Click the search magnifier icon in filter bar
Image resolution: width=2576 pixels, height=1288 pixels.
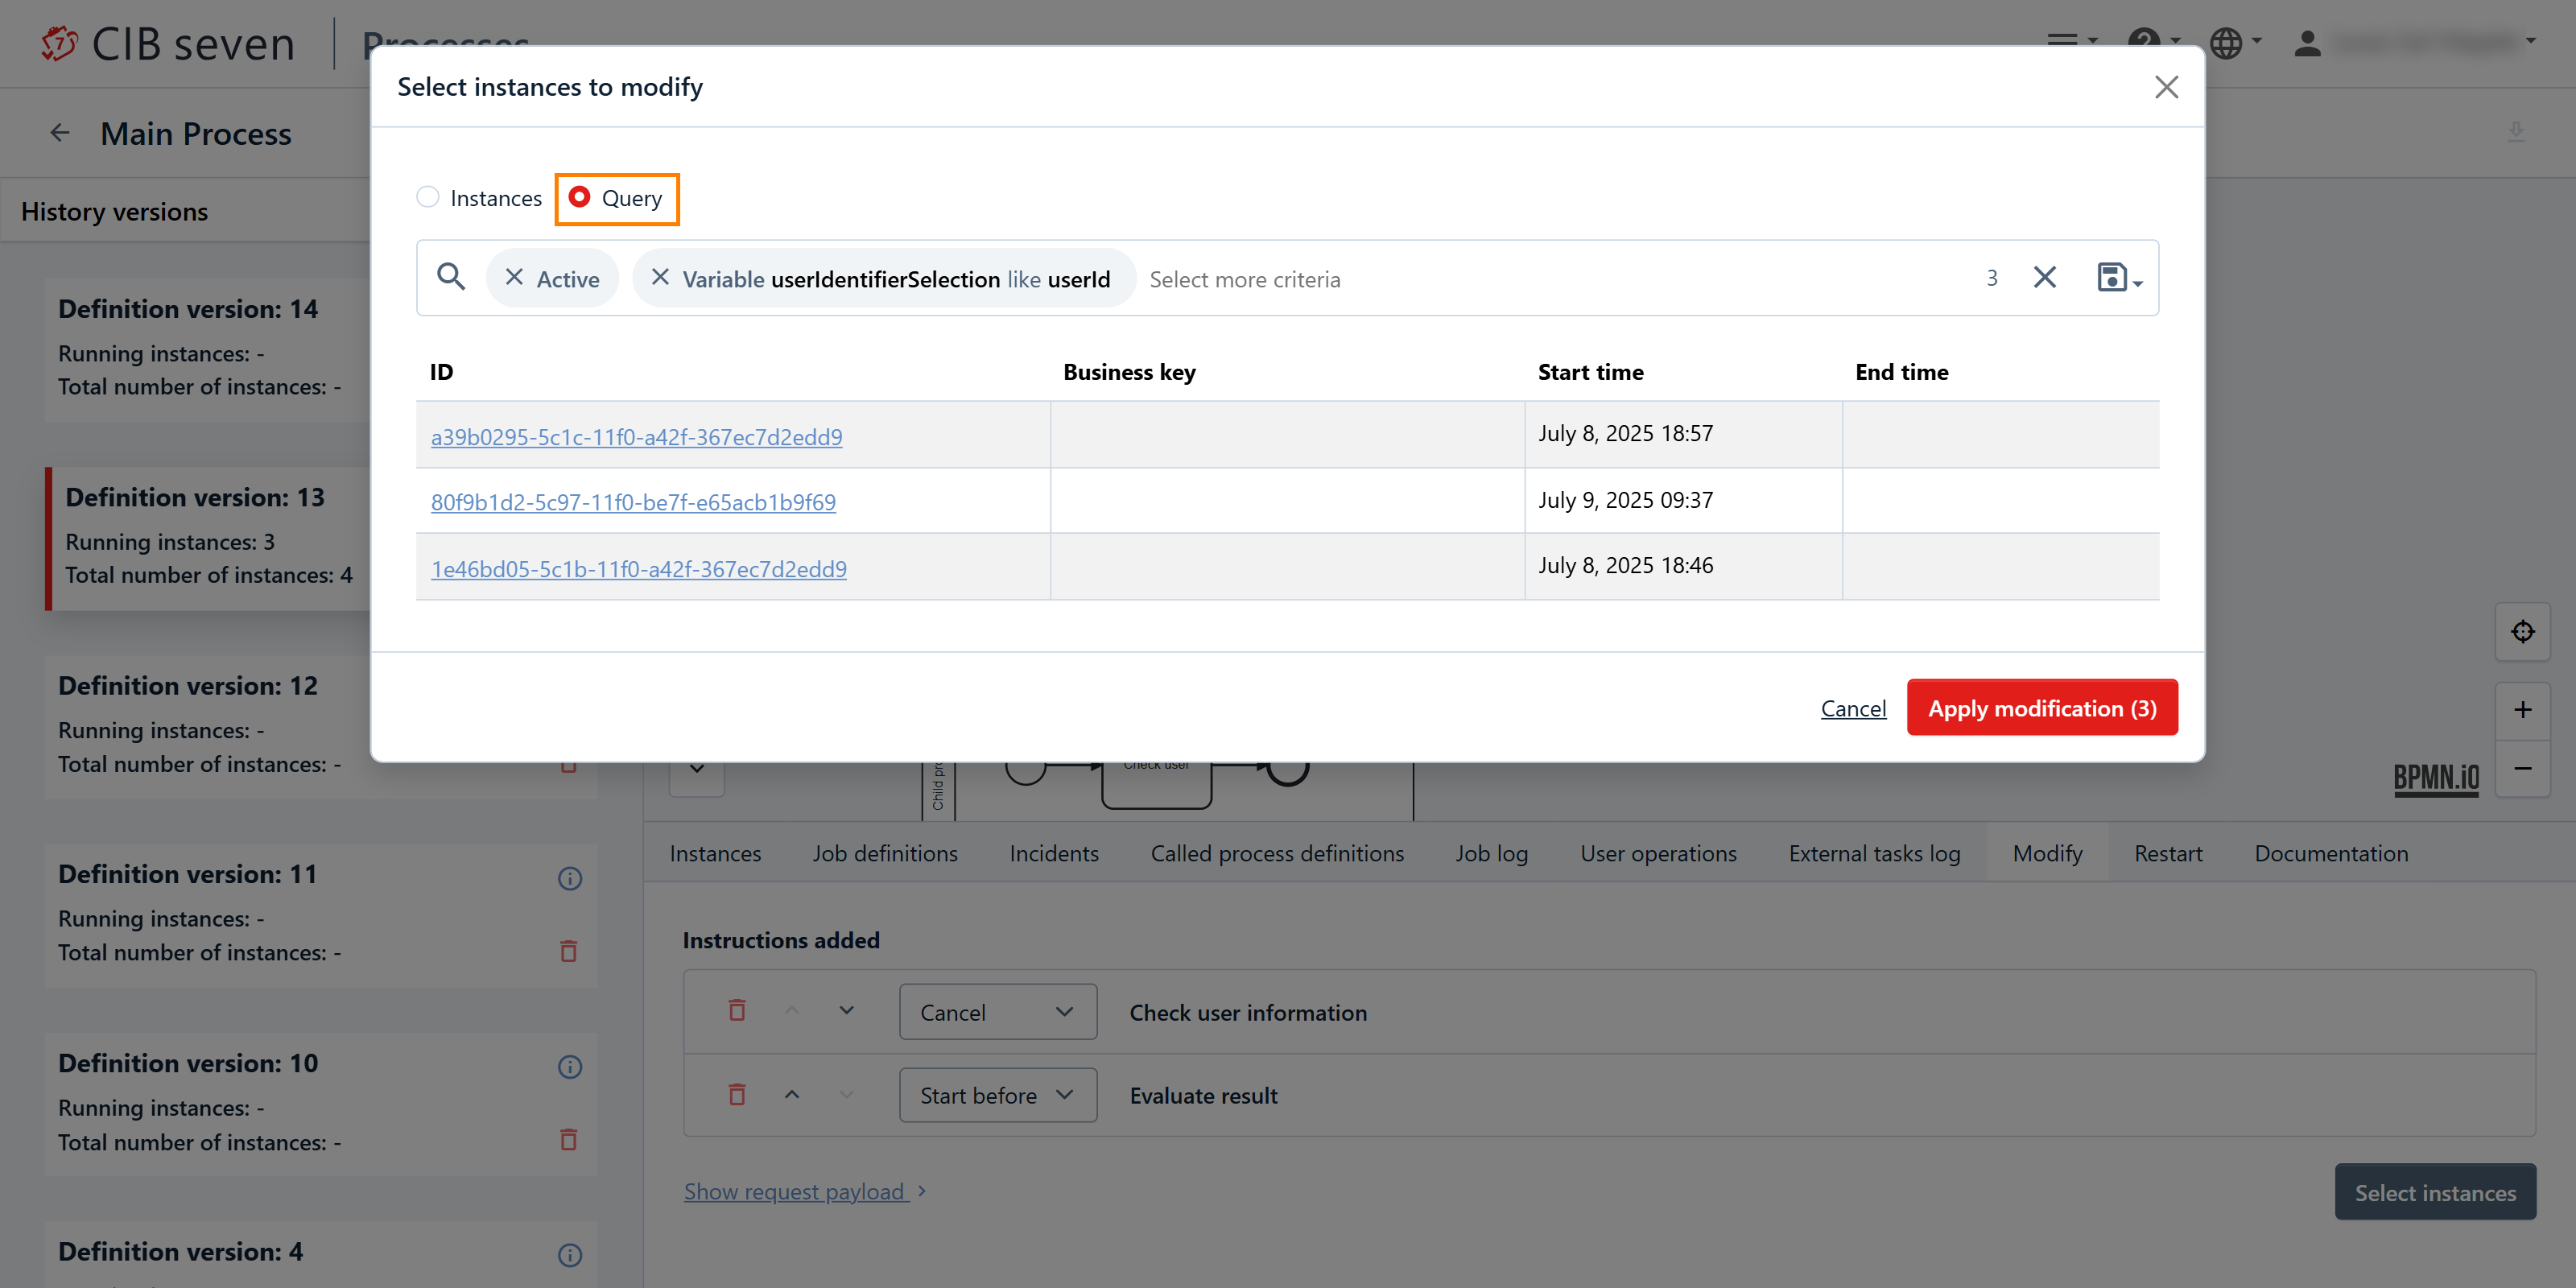tap(451, 277)
